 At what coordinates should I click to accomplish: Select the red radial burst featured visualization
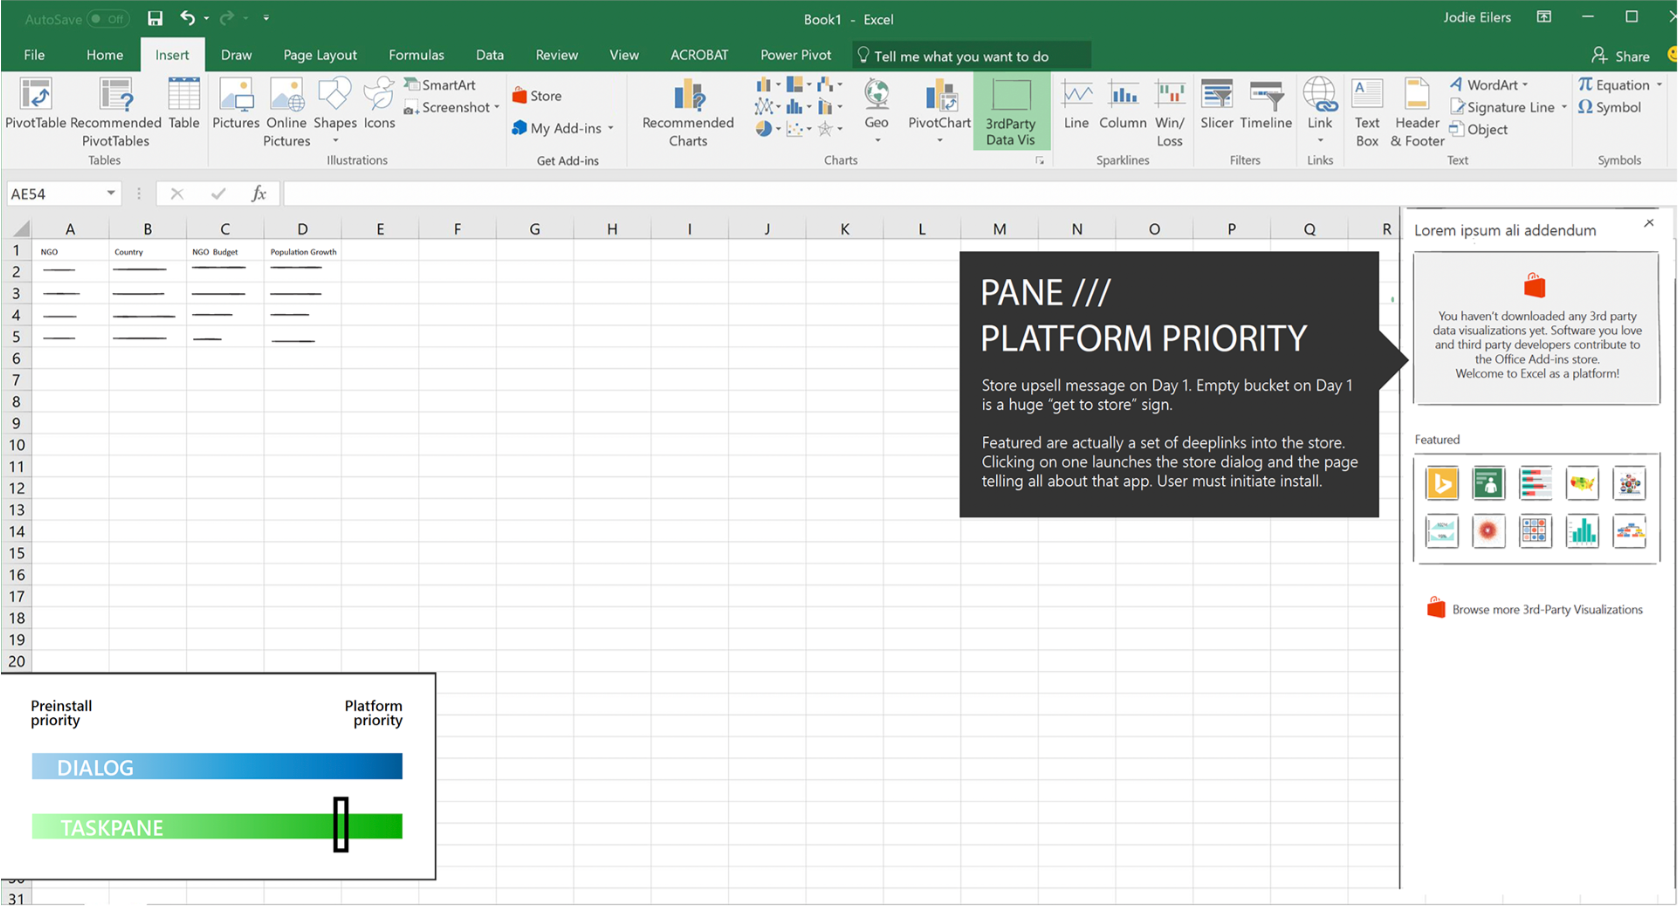1488,530
